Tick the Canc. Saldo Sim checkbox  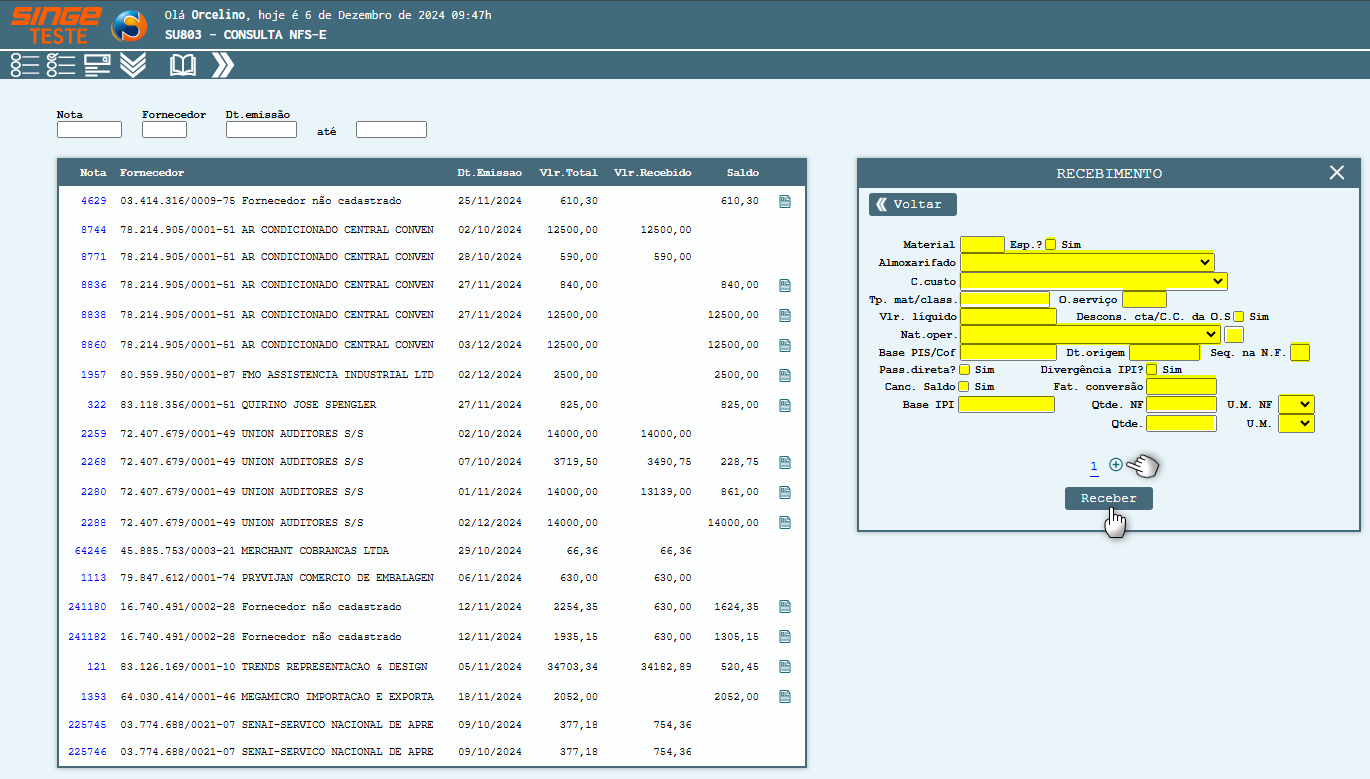point(964,387)
